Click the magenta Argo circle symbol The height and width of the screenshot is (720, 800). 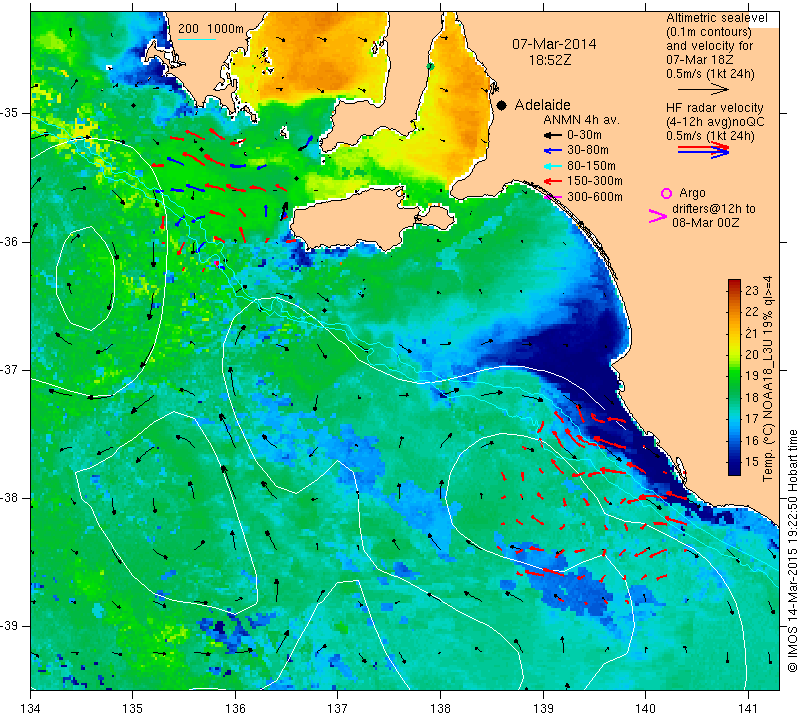pyautogui.click(x=666, y=193)
